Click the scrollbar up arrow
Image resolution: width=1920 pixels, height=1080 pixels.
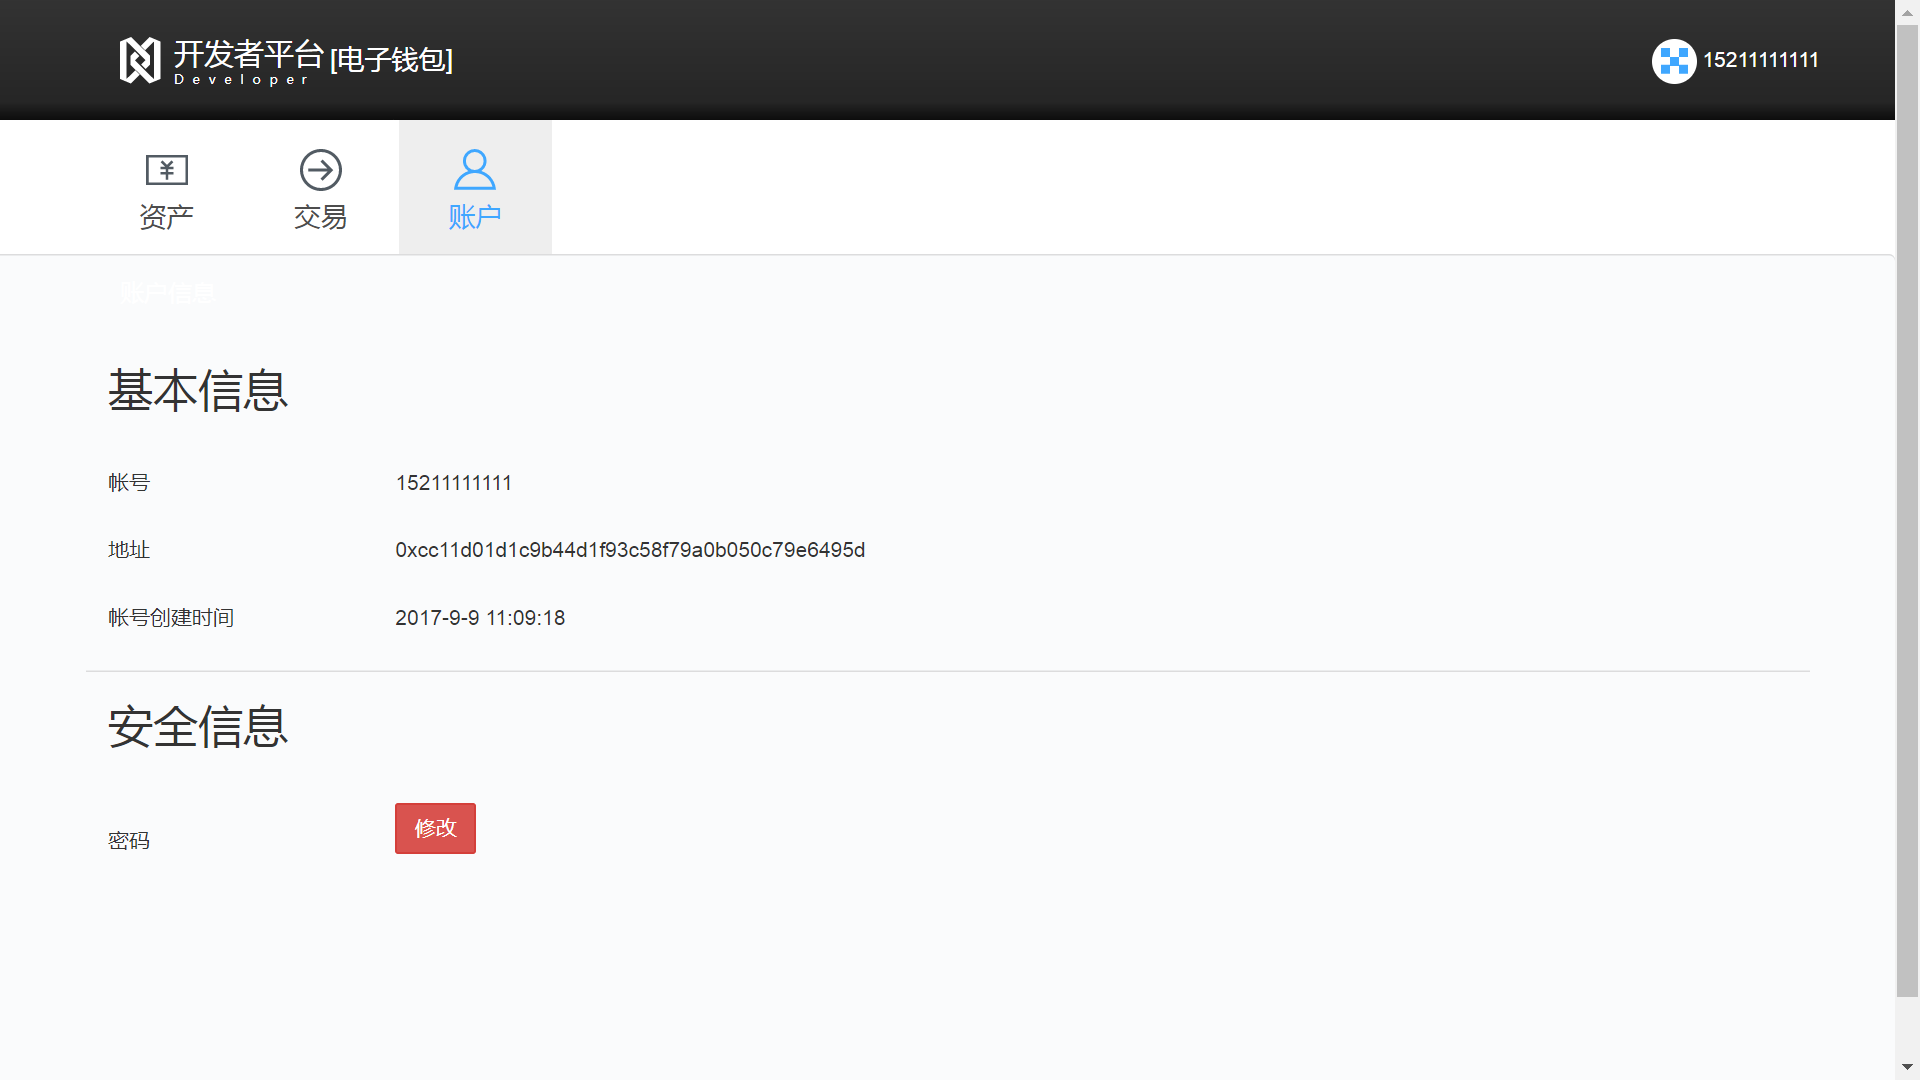pos(1907,12)
